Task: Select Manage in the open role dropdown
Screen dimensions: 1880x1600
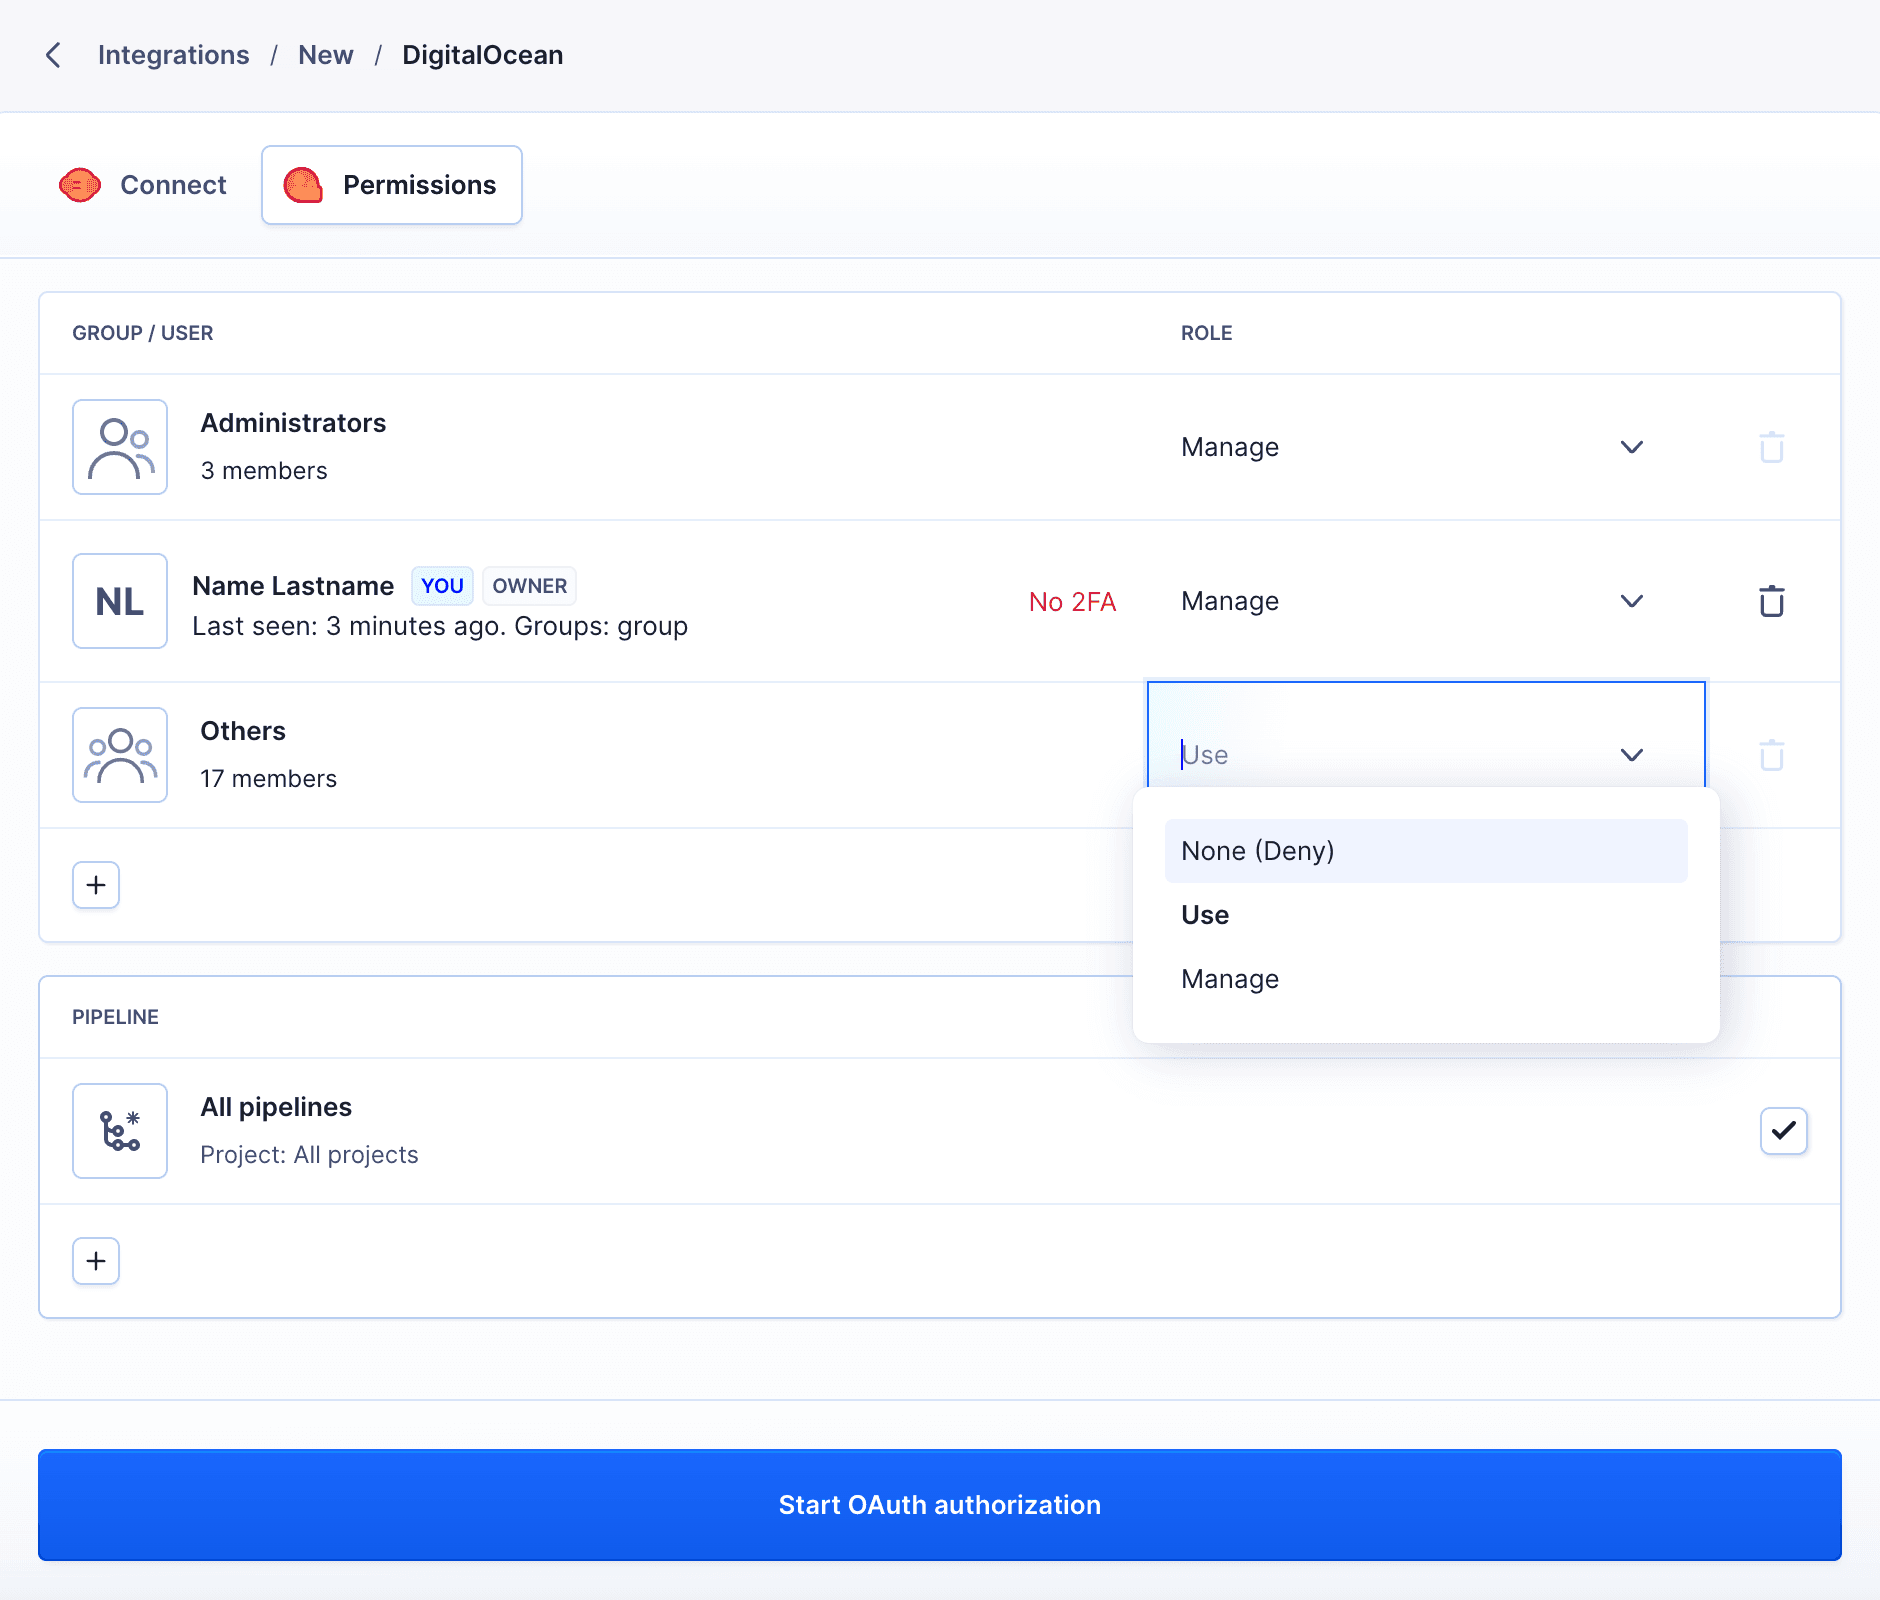Action: (x=1230, y=978)
